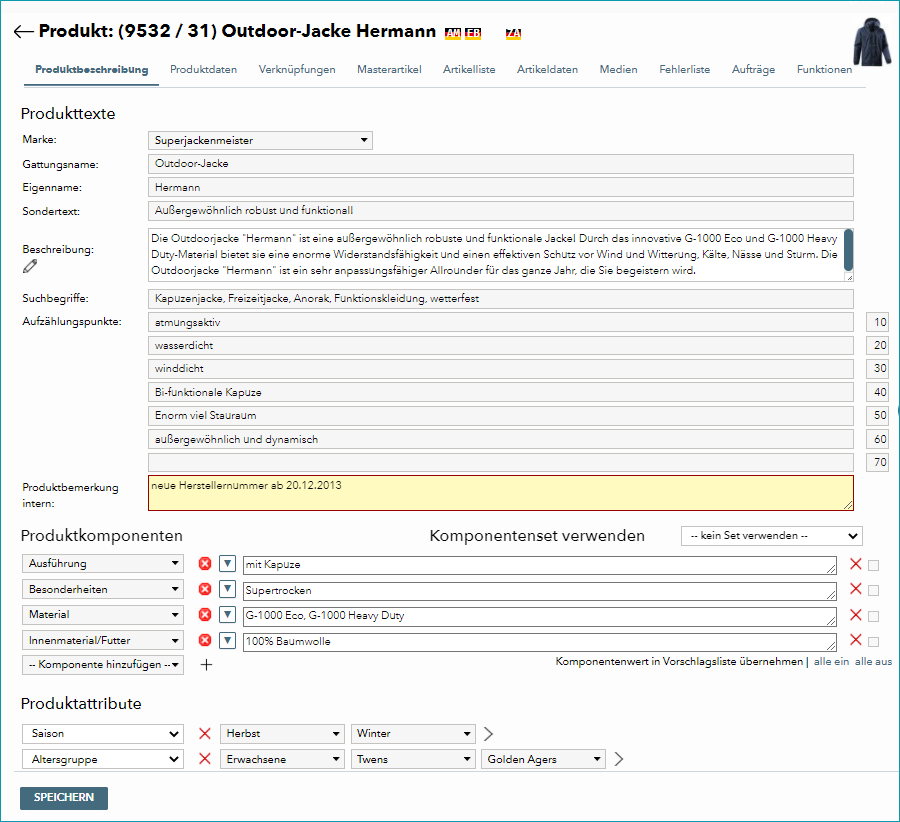
Task: Click the empty Aufzählungspunkte field numbered 70
Action: [501, 462]
